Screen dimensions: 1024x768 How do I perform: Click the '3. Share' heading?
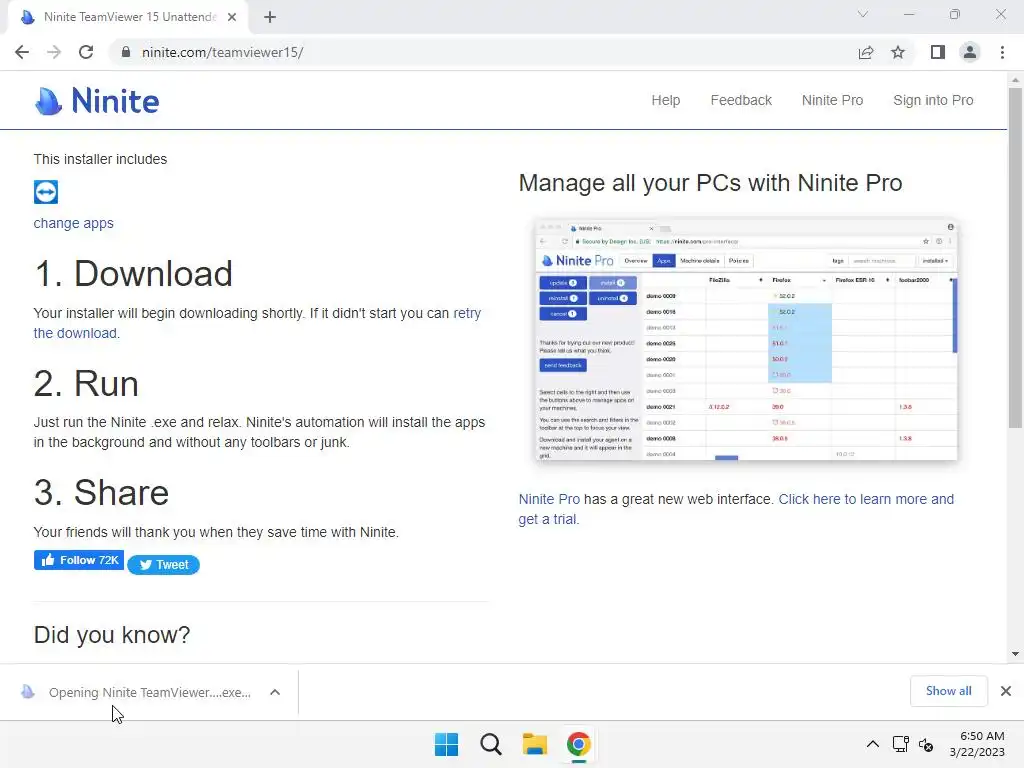tap(101, 492)
